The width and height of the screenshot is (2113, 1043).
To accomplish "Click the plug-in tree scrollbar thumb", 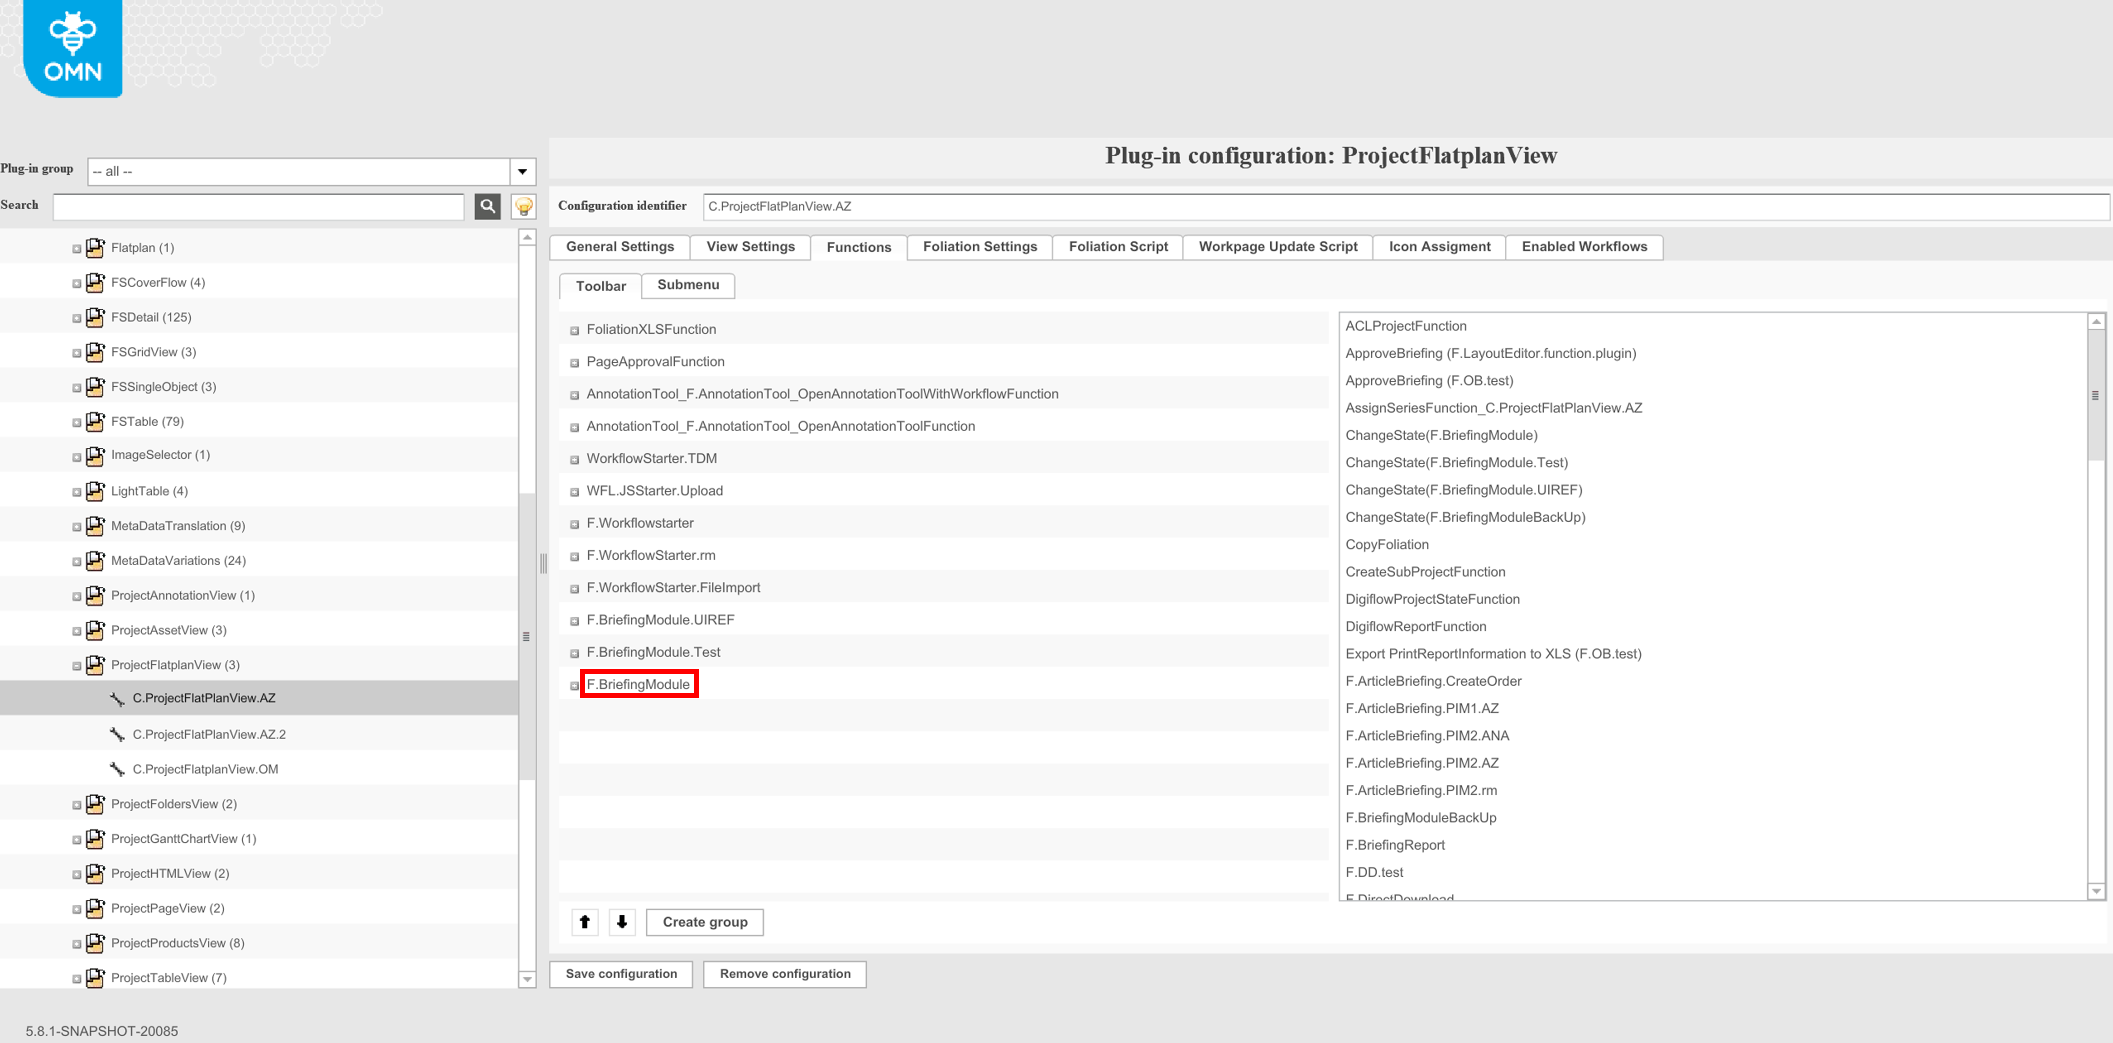I will [x=527, y=635].
